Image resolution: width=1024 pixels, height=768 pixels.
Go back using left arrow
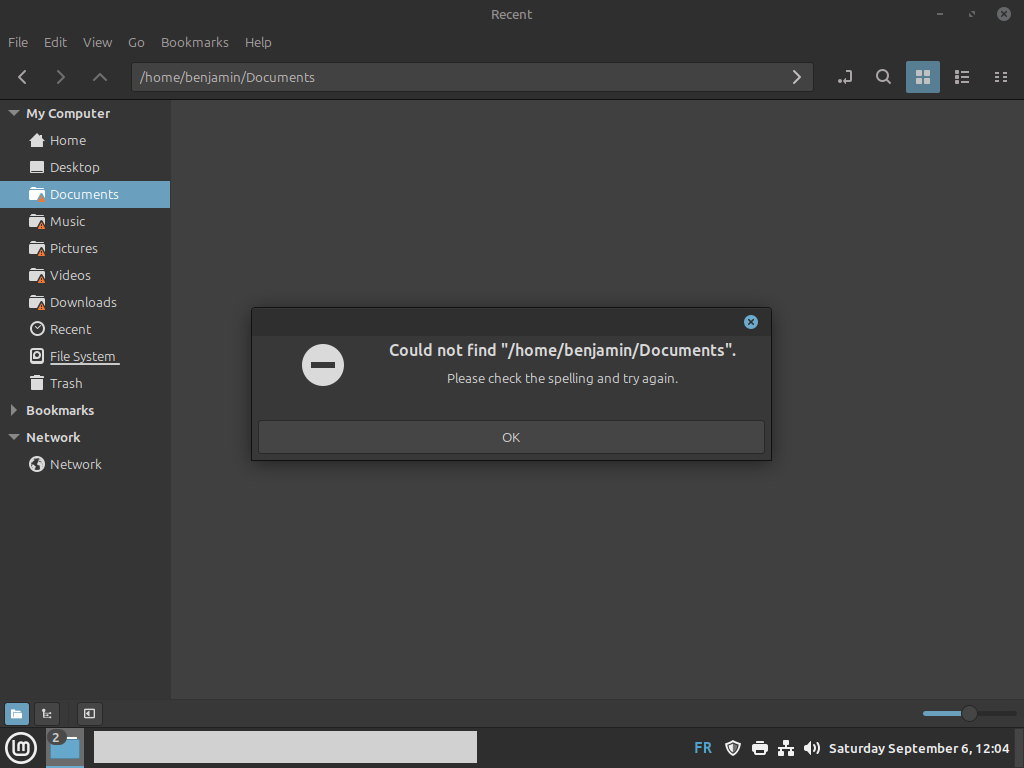[23, 77]
